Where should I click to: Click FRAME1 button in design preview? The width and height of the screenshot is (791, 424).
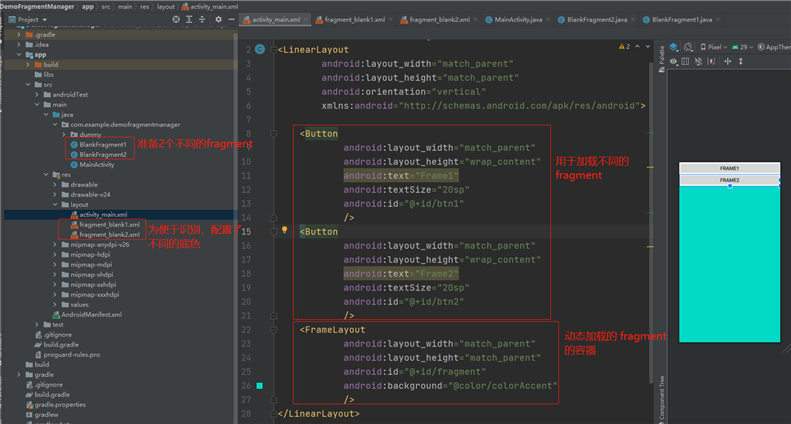tap(729, 168)
